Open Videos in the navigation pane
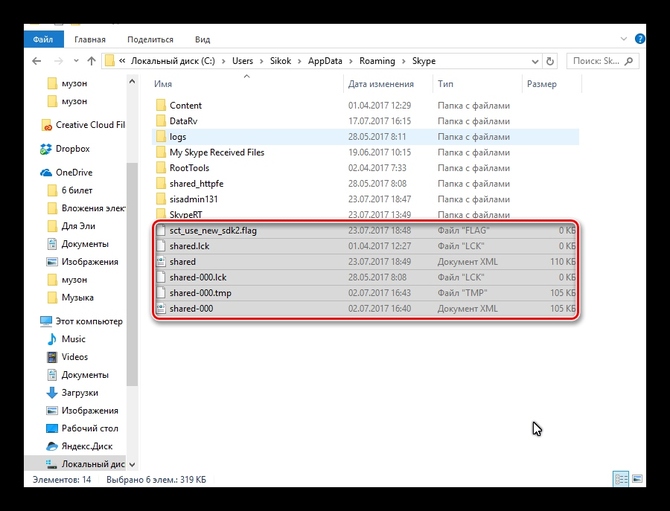 (x=67, y=357)
